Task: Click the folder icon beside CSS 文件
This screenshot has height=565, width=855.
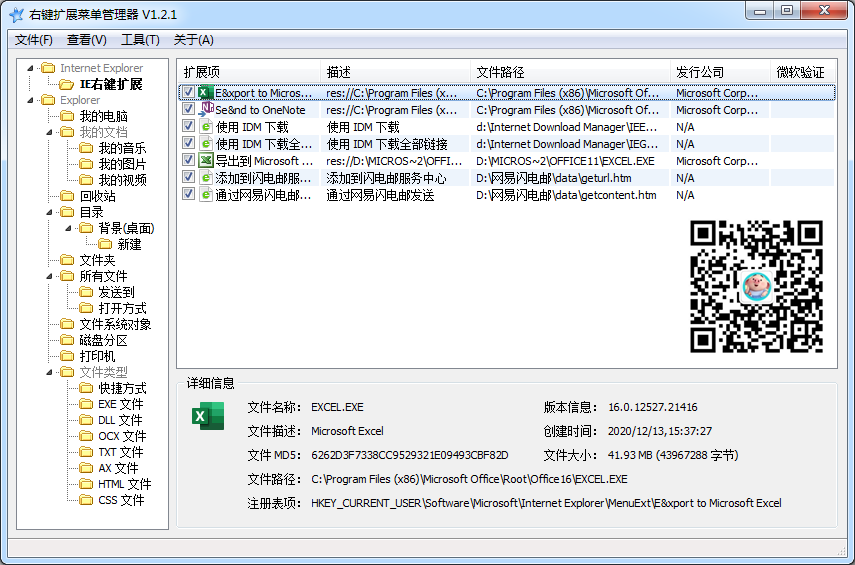Action: coord(86,500)
